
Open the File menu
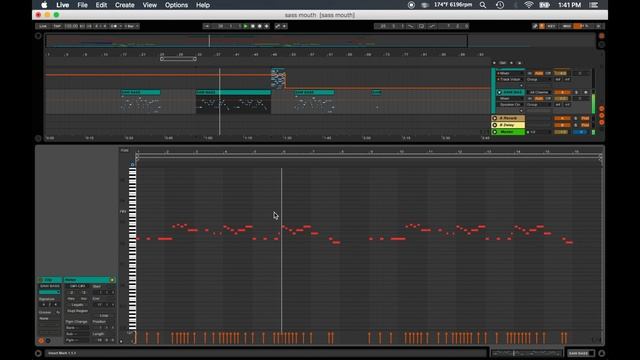click(82, 5)
